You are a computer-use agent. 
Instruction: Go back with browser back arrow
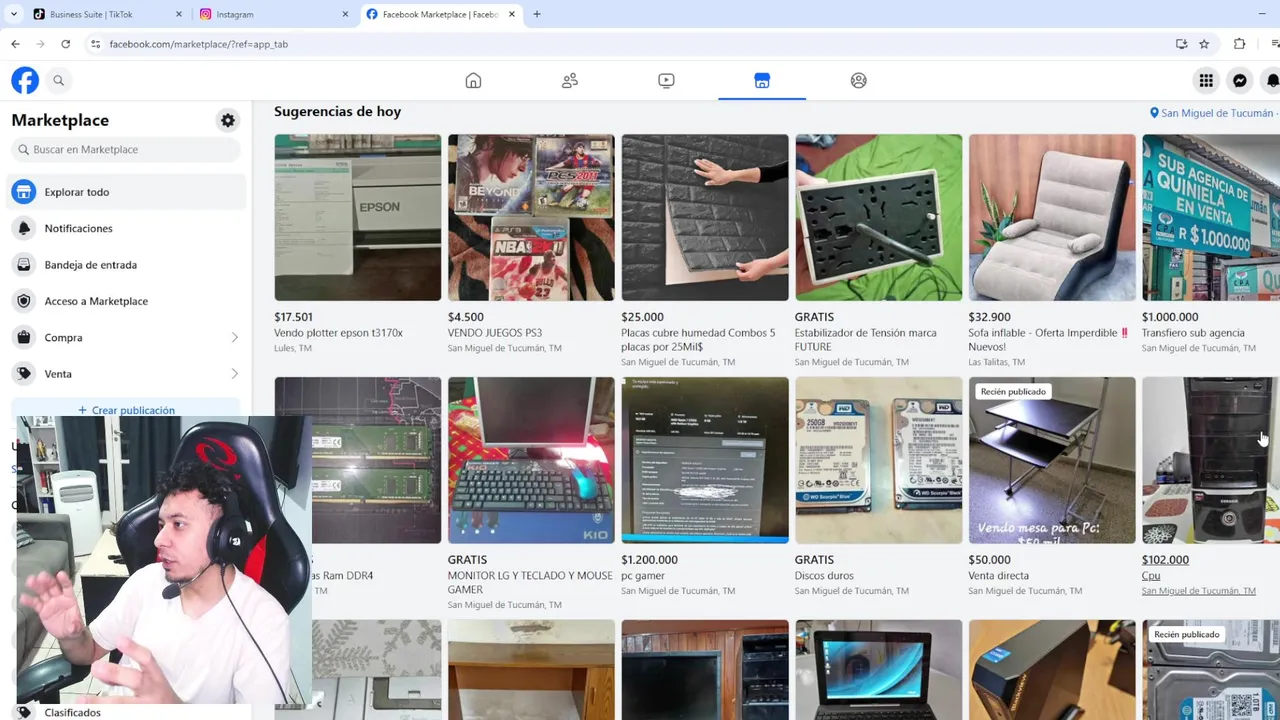[x=15, y=44]
